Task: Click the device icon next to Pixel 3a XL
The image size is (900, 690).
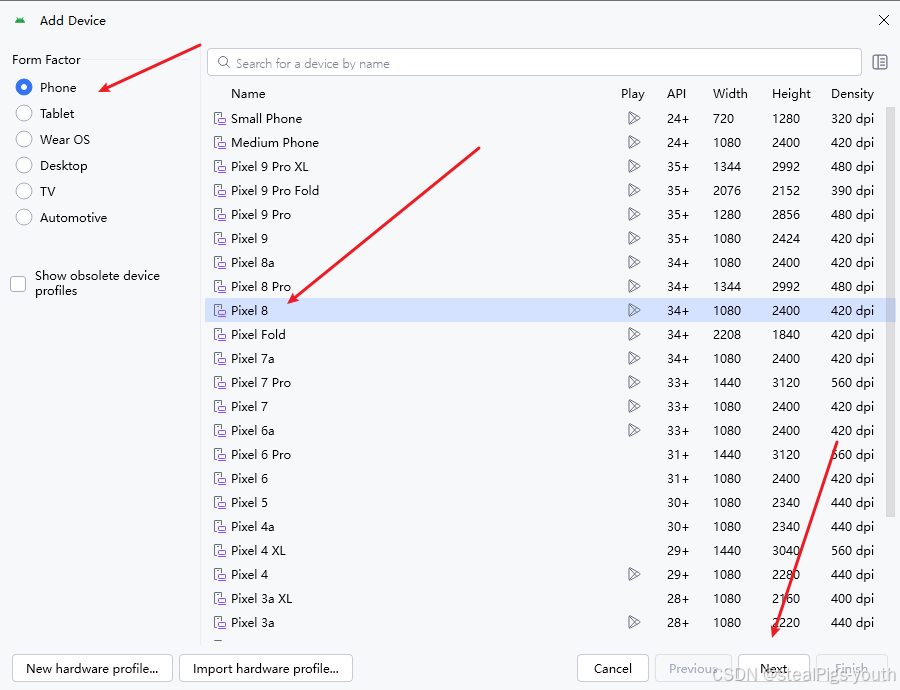Action: [x=220, y=599]
